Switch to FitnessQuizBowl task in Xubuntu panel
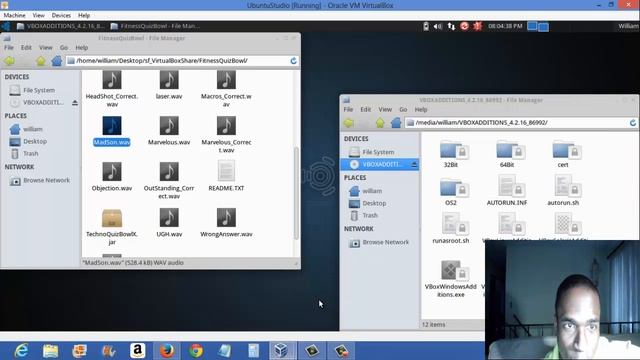This screenshot has height=360, width=640. click(156, 26)
